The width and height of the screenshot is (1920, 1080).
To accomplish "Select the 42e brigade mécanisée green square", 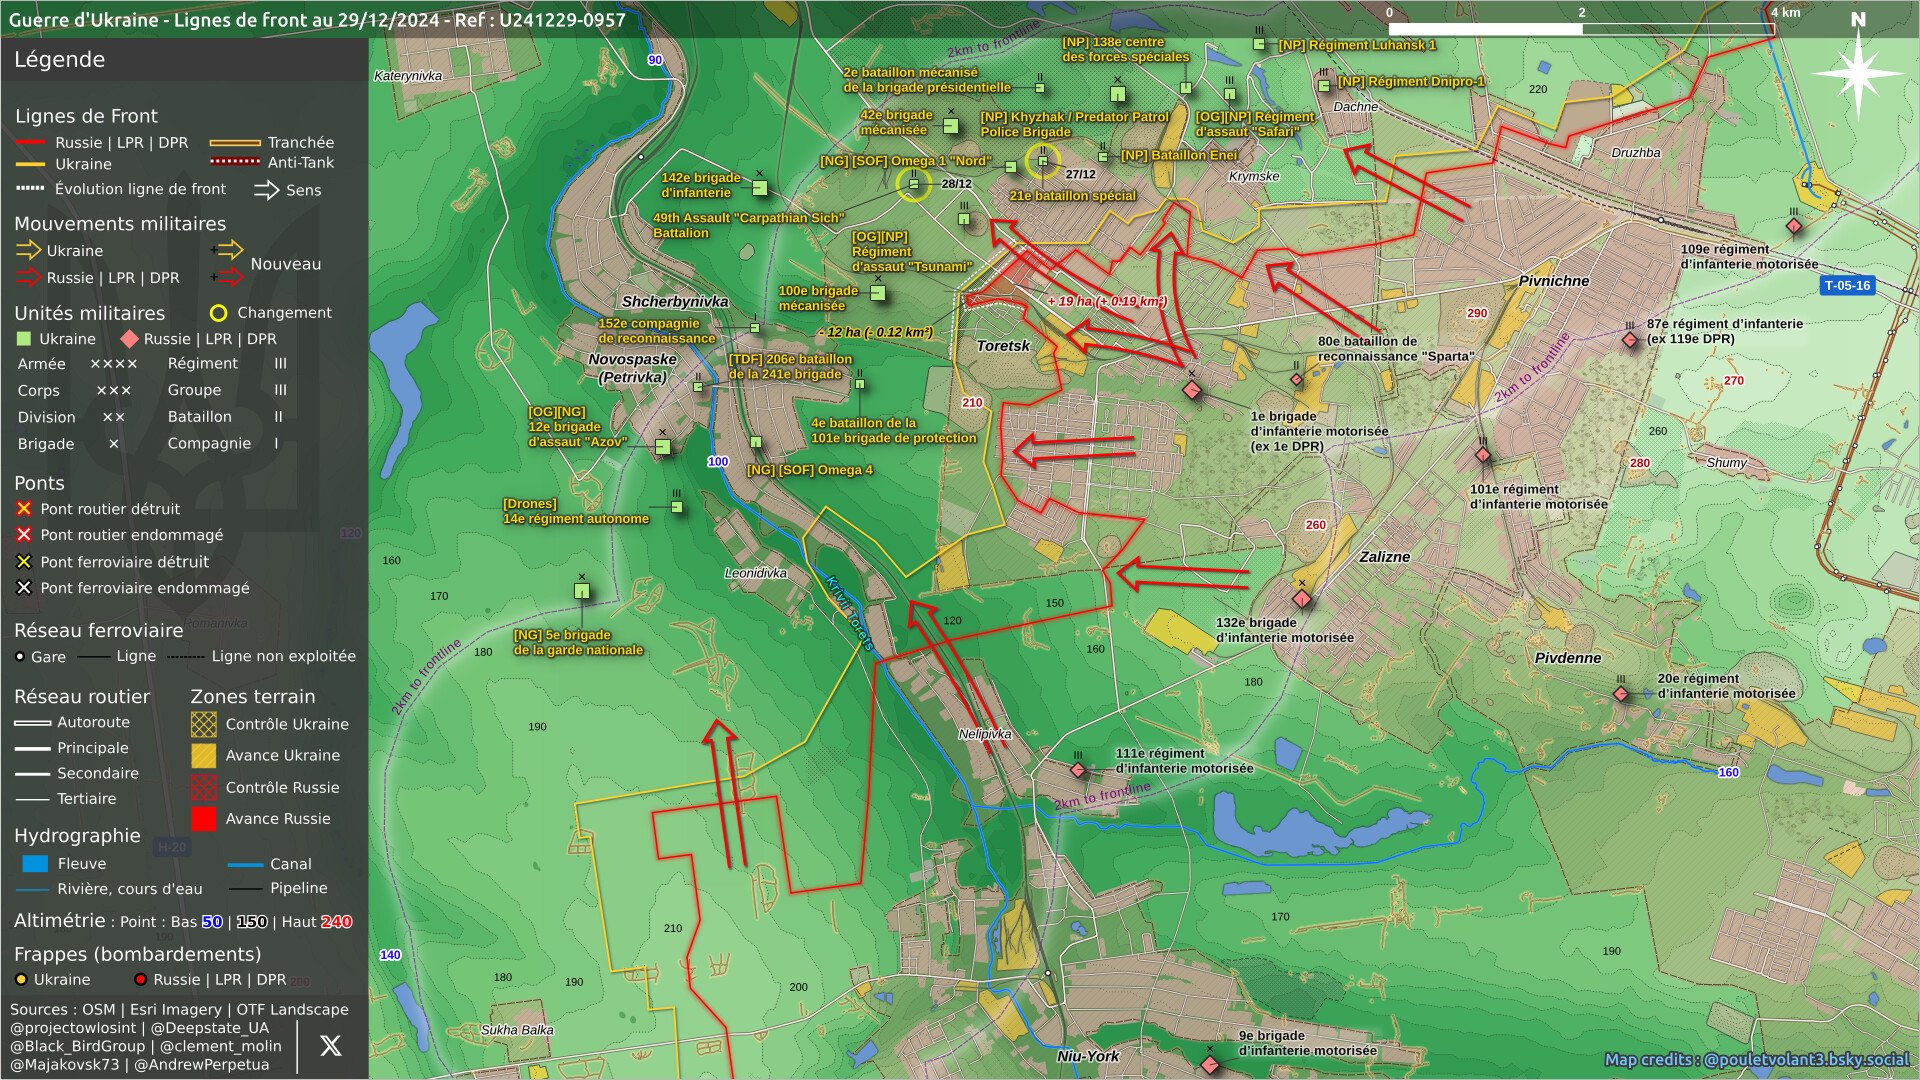I will point(951,126).
